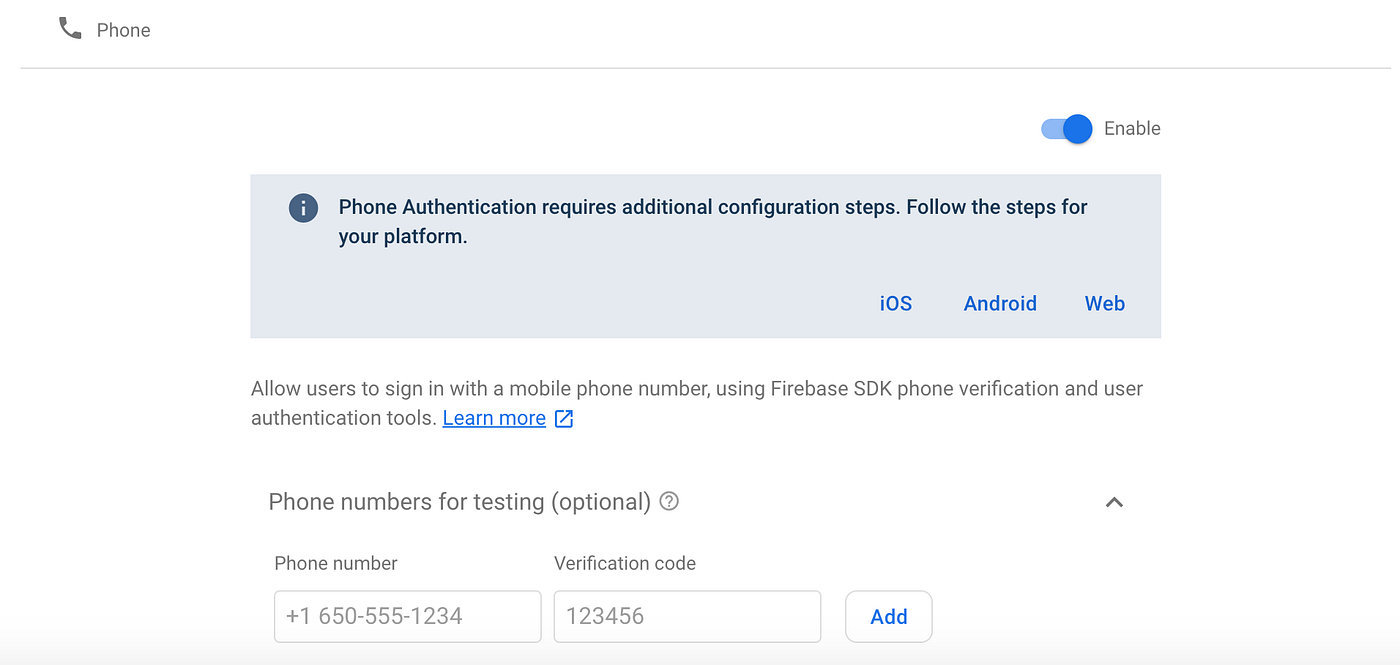Click the question mark help icon
This screenshot has height=665, width=1400.
pyautogui.click(x=670, y=501)
